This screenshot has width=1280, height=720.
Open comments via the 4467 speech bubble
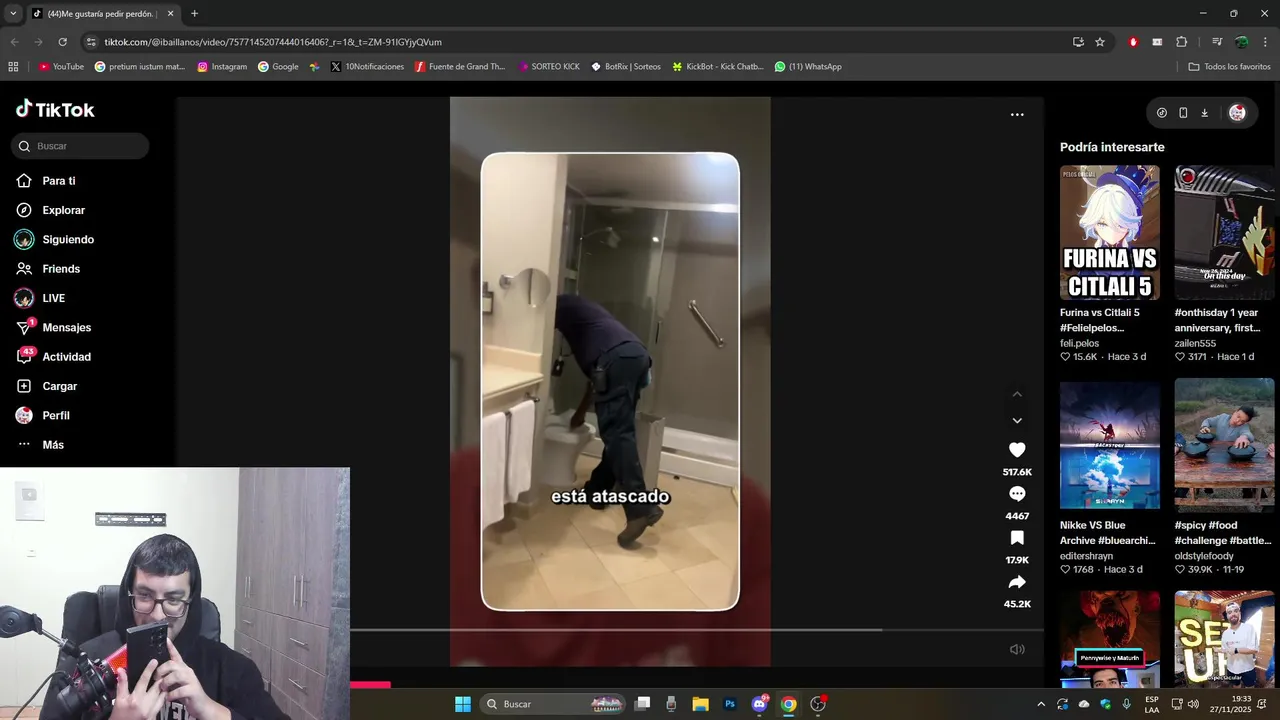pyautogui.click(x=1017, y=494)
